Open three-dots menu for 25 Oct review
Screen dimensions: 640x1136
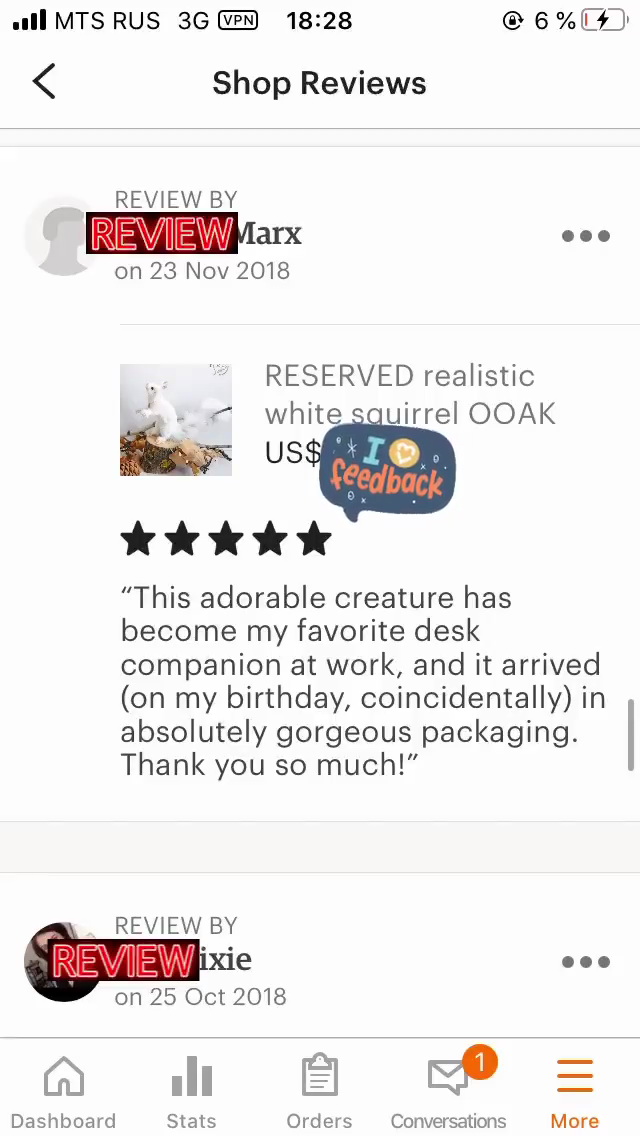click(586, 962)
